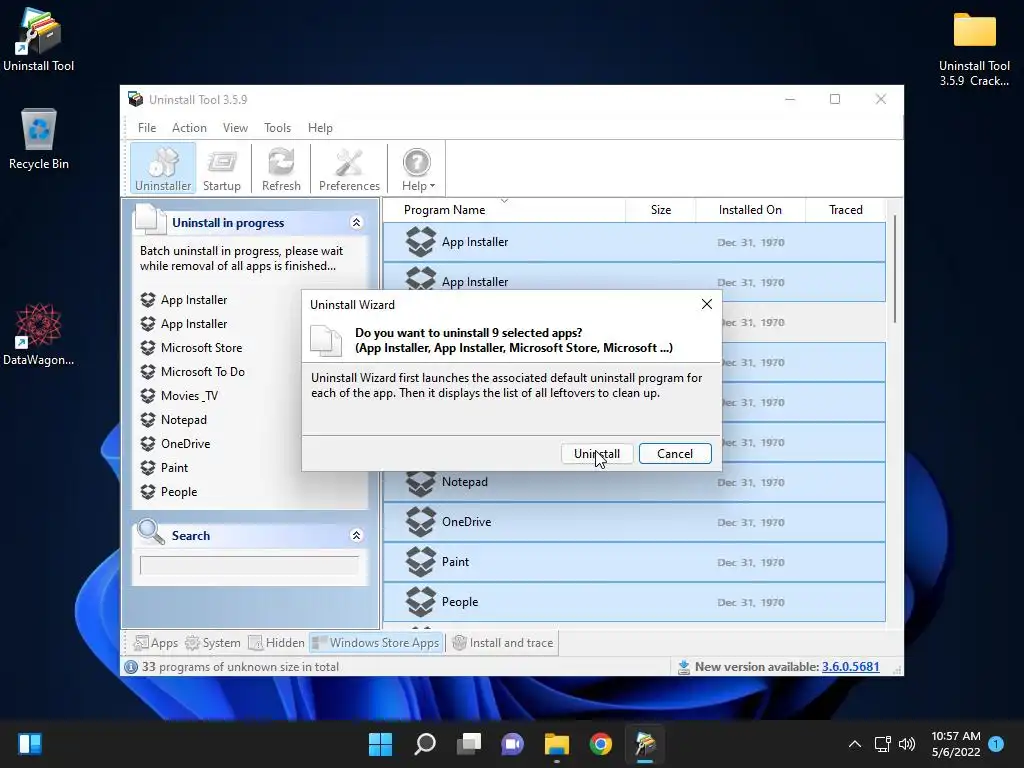The height and width of the screenshot is (768, 1024).
Task: Close the Uninstall Wizard with X
Action: 707,304
